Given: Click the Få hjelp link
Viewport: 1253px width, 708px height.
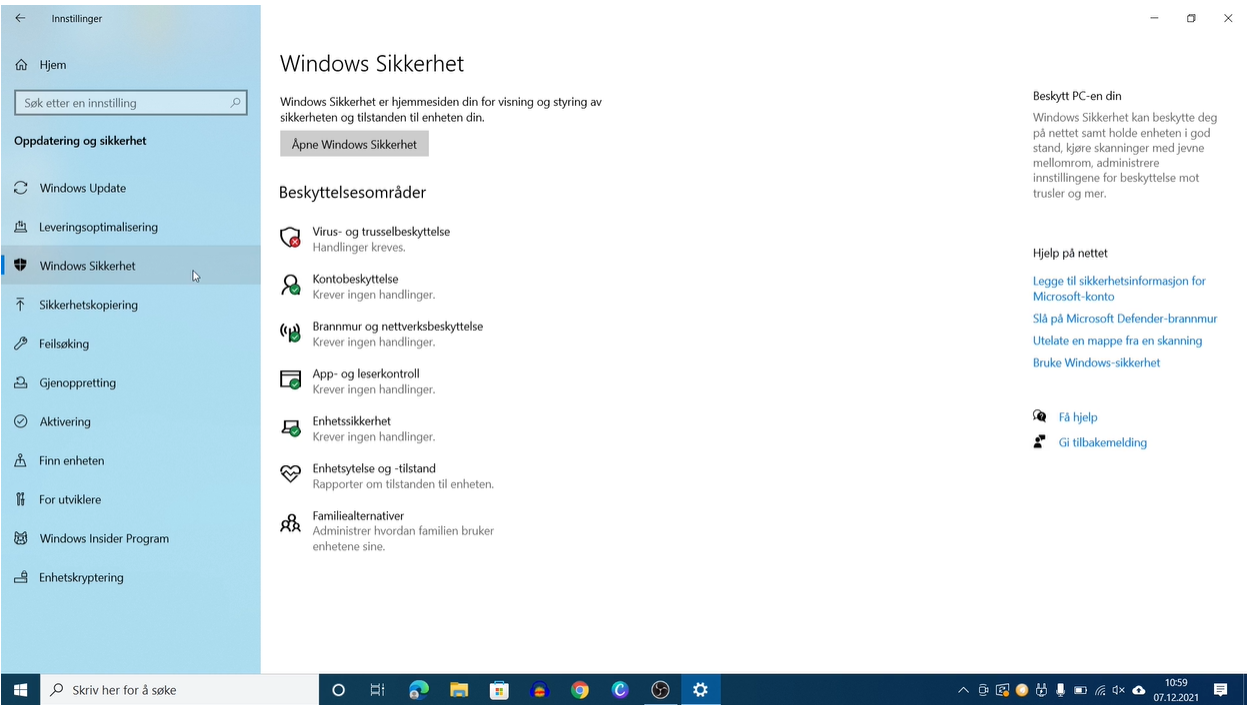Looking at the screenshot, I should point(1077,417).
